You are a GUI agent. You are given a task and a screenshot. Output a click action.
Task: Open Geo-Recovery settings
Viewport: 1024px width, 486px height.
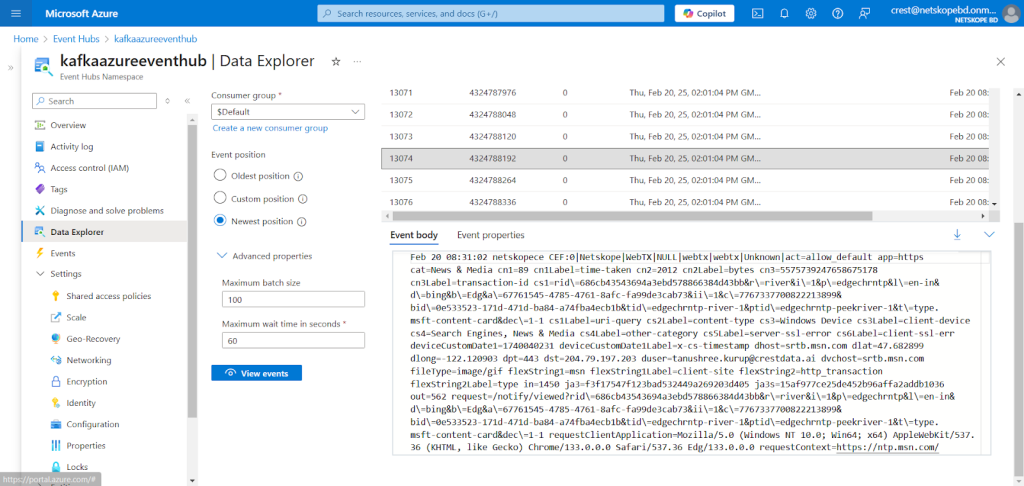tap(93, 339)
